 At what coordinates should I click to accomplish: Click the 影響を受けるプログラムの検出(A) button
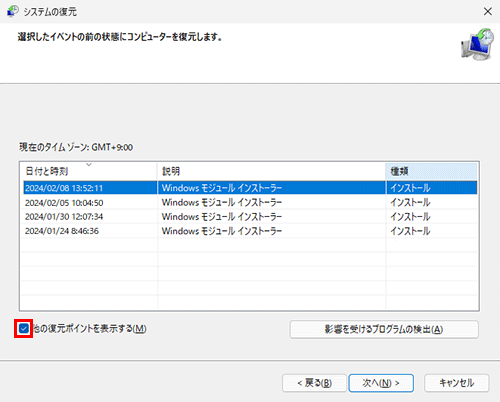click(384, 329)
